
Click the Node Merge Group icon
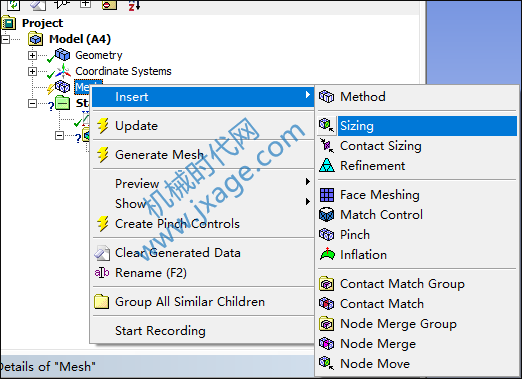click(x=327, y=324)
